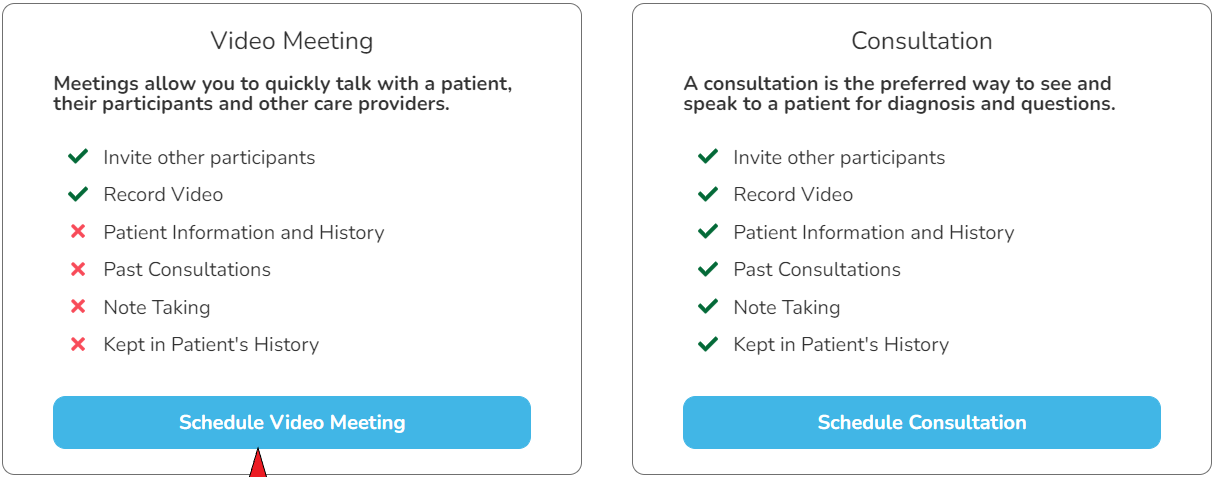The image size is (1215, 477).
Task: Click red X beside Video Meeting's Kept in Patient's History
Action: pos(78,344)
